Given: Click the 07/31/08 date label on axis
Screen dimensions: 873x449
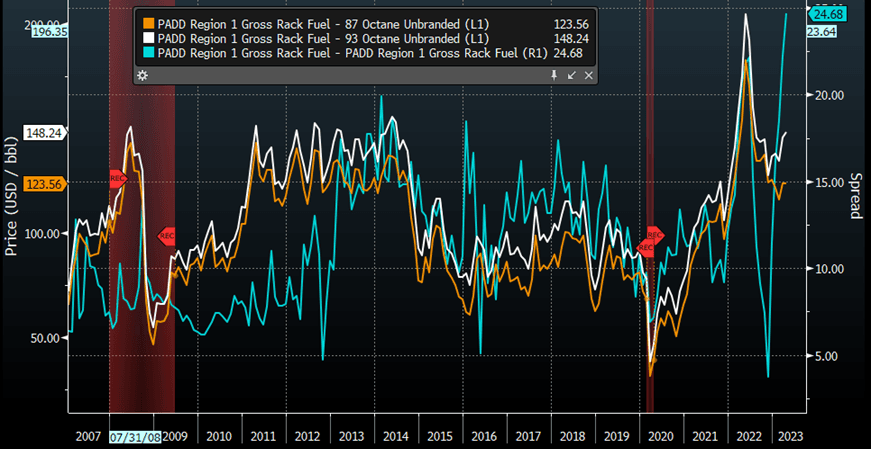Looking at the screenshot, I should coord(135,436).
